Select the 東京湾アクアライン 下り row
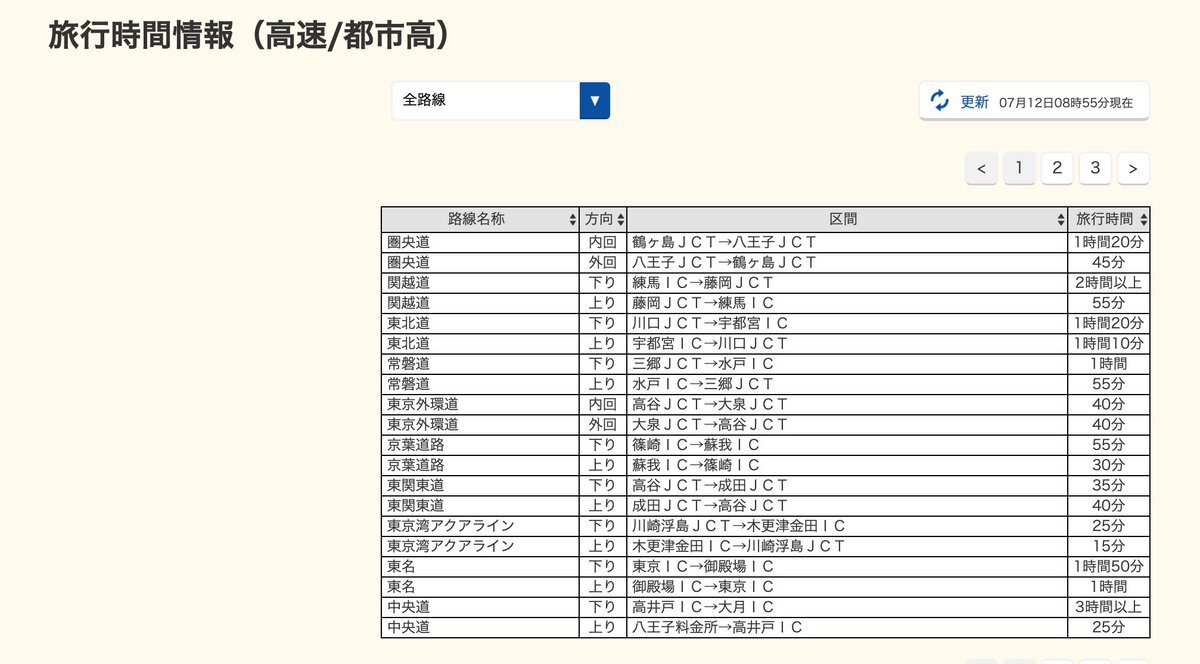This screenshot has width=1200, height=664. click(x=765, y=526)
